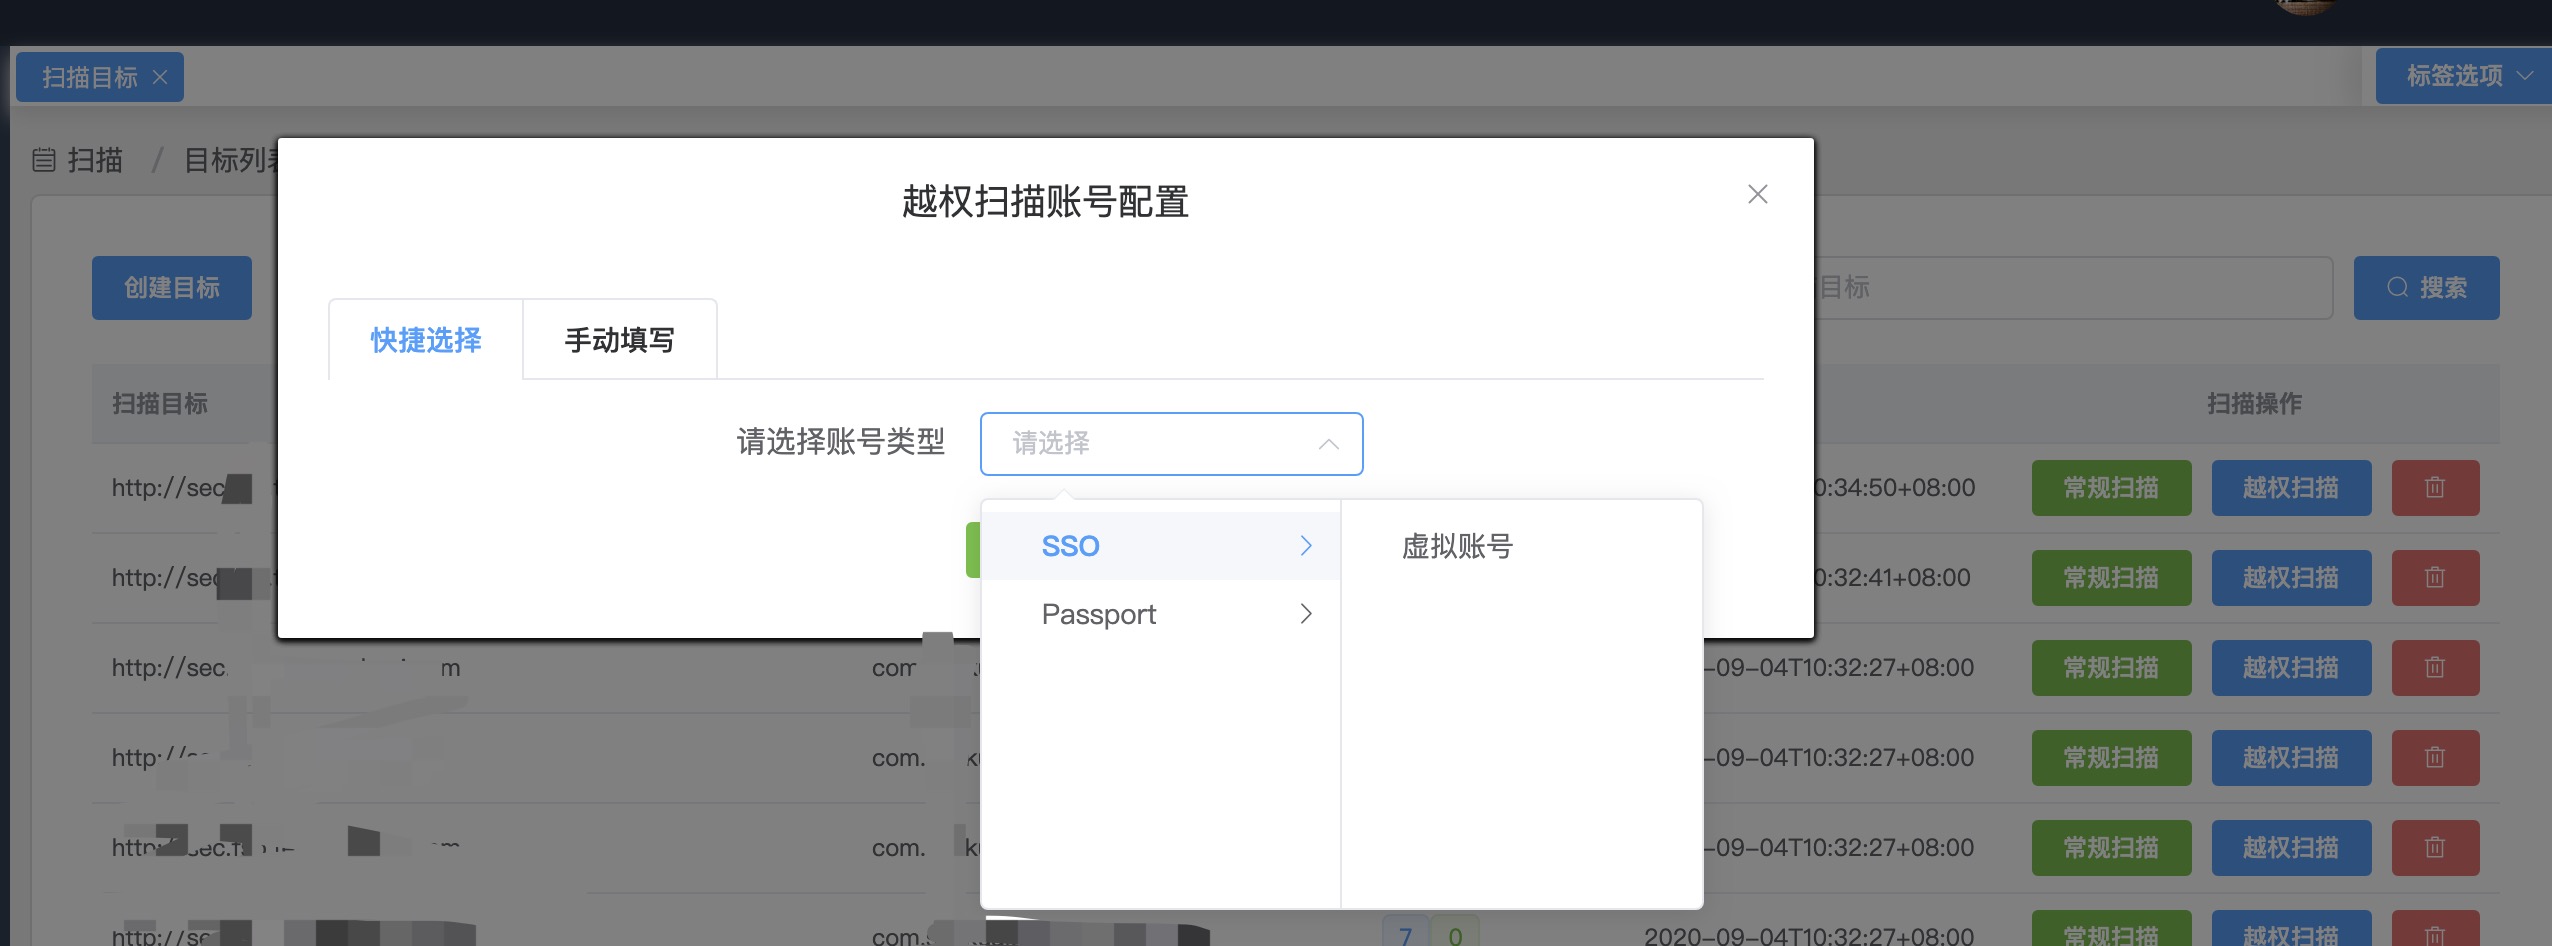Close the 越权扫描账号配置 dialog
Viewport: 2552px width, 946px height.
tap(1757, 194)
